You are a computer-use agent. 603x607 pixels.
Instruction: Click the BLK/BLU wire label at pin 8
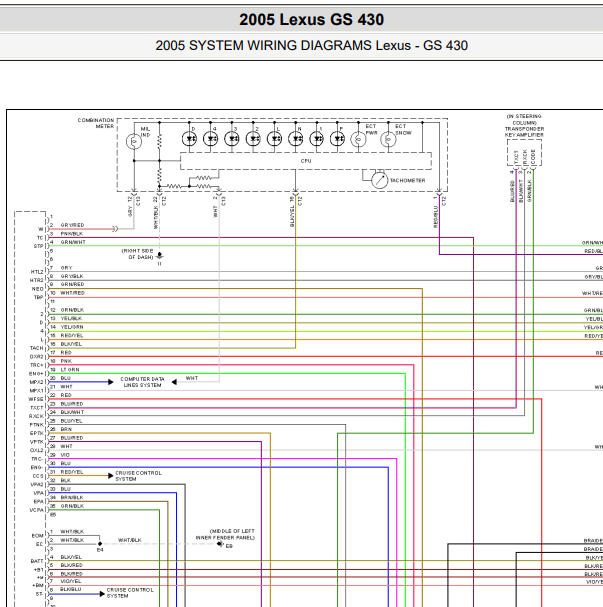point(71,589)
